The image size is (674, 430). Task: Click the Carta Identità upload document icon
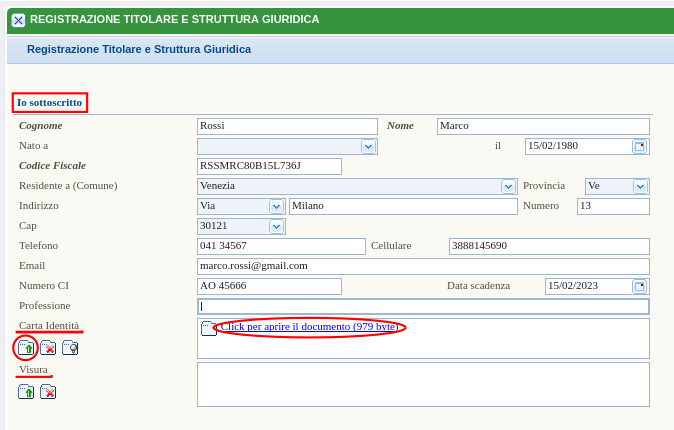tap(26, 348)
